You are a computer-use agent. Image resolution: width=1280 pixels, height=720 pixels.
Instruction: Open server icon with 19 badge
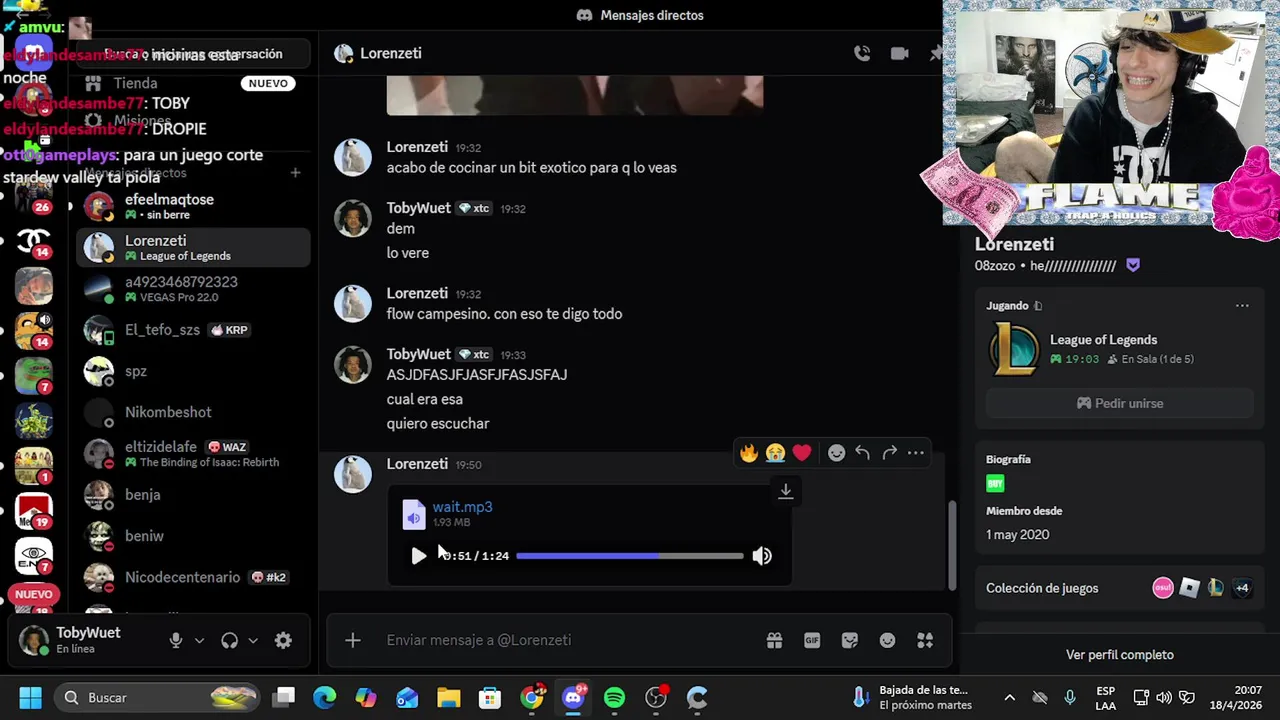pyautogui.click(x=34, y=511)
